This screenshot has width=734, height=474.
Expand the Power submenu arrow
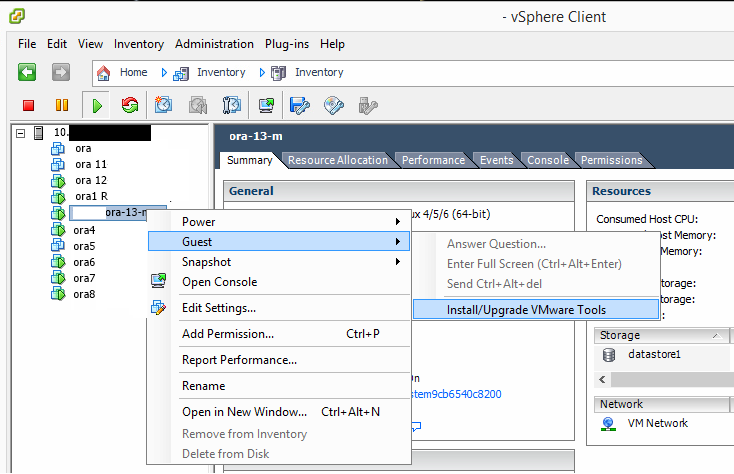click(x=397, y=221)
